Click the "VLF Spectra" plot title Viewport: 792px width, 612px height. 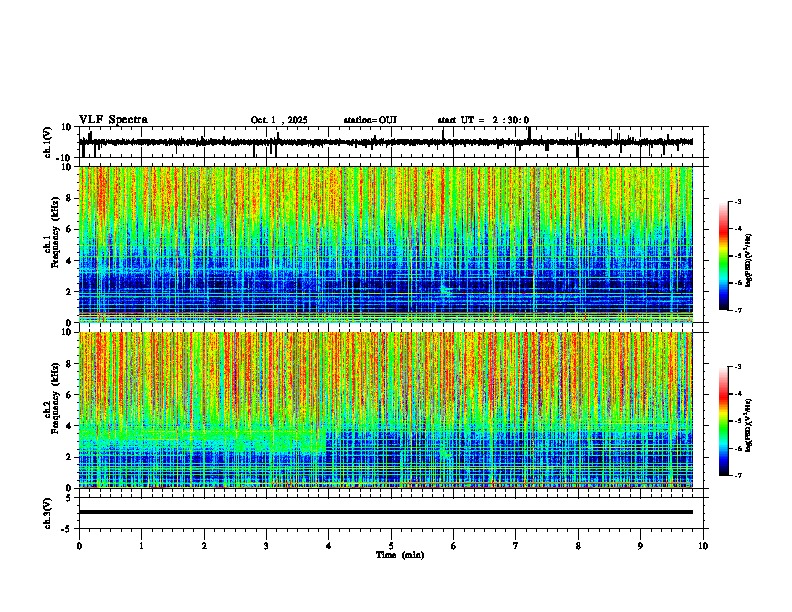(x=113, y=120)
